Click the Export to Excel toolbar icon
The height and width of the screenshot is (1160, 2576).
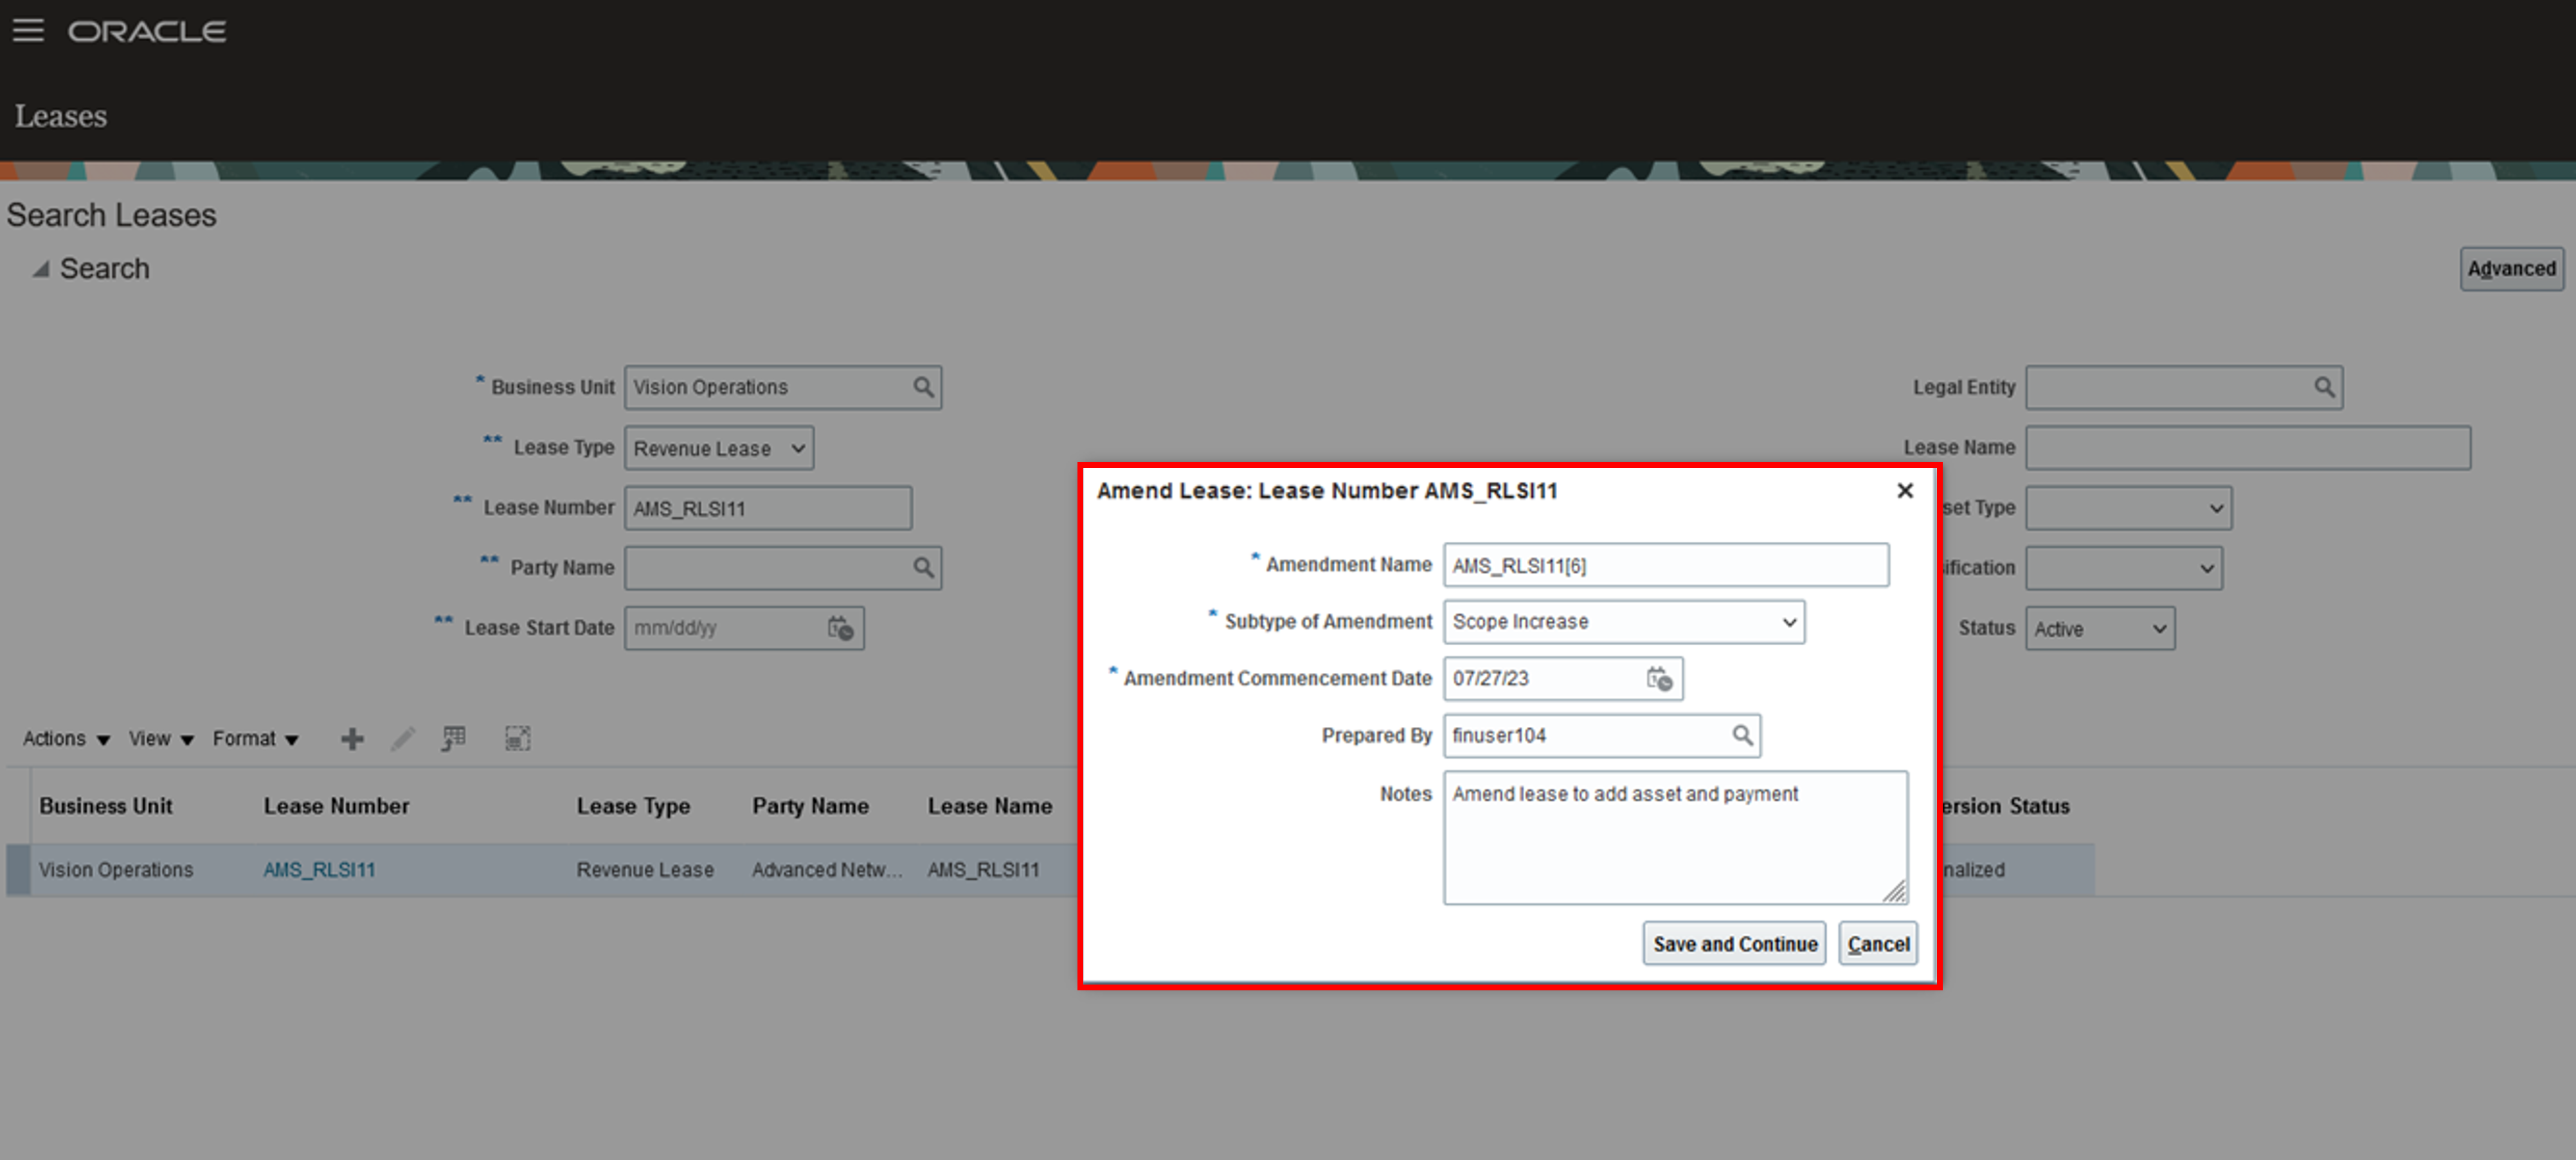point(454,739)
